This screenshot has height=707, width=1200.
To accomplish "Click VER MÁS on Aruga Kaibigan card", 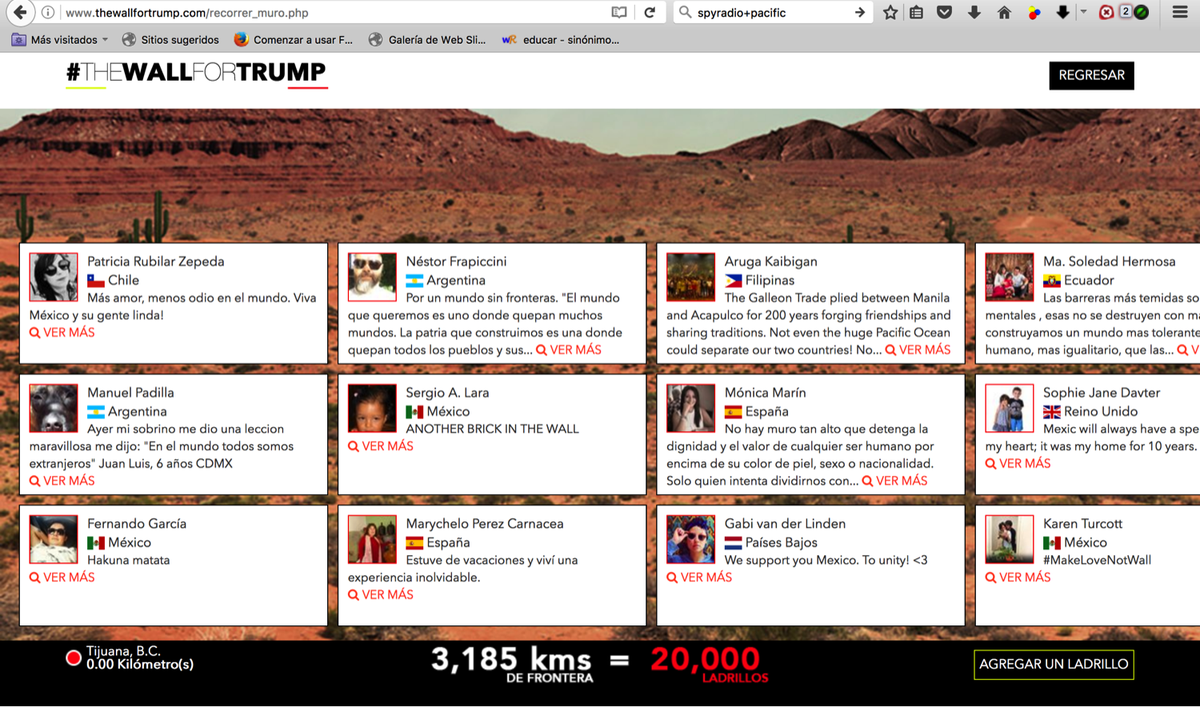I will (918, 350).
